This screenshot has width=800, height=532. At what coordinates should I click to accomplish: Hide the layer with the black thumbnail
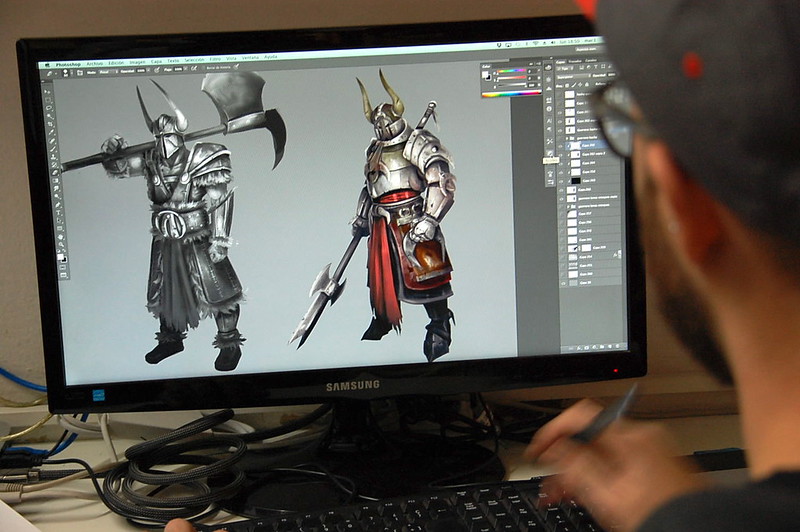coord(560,181)
